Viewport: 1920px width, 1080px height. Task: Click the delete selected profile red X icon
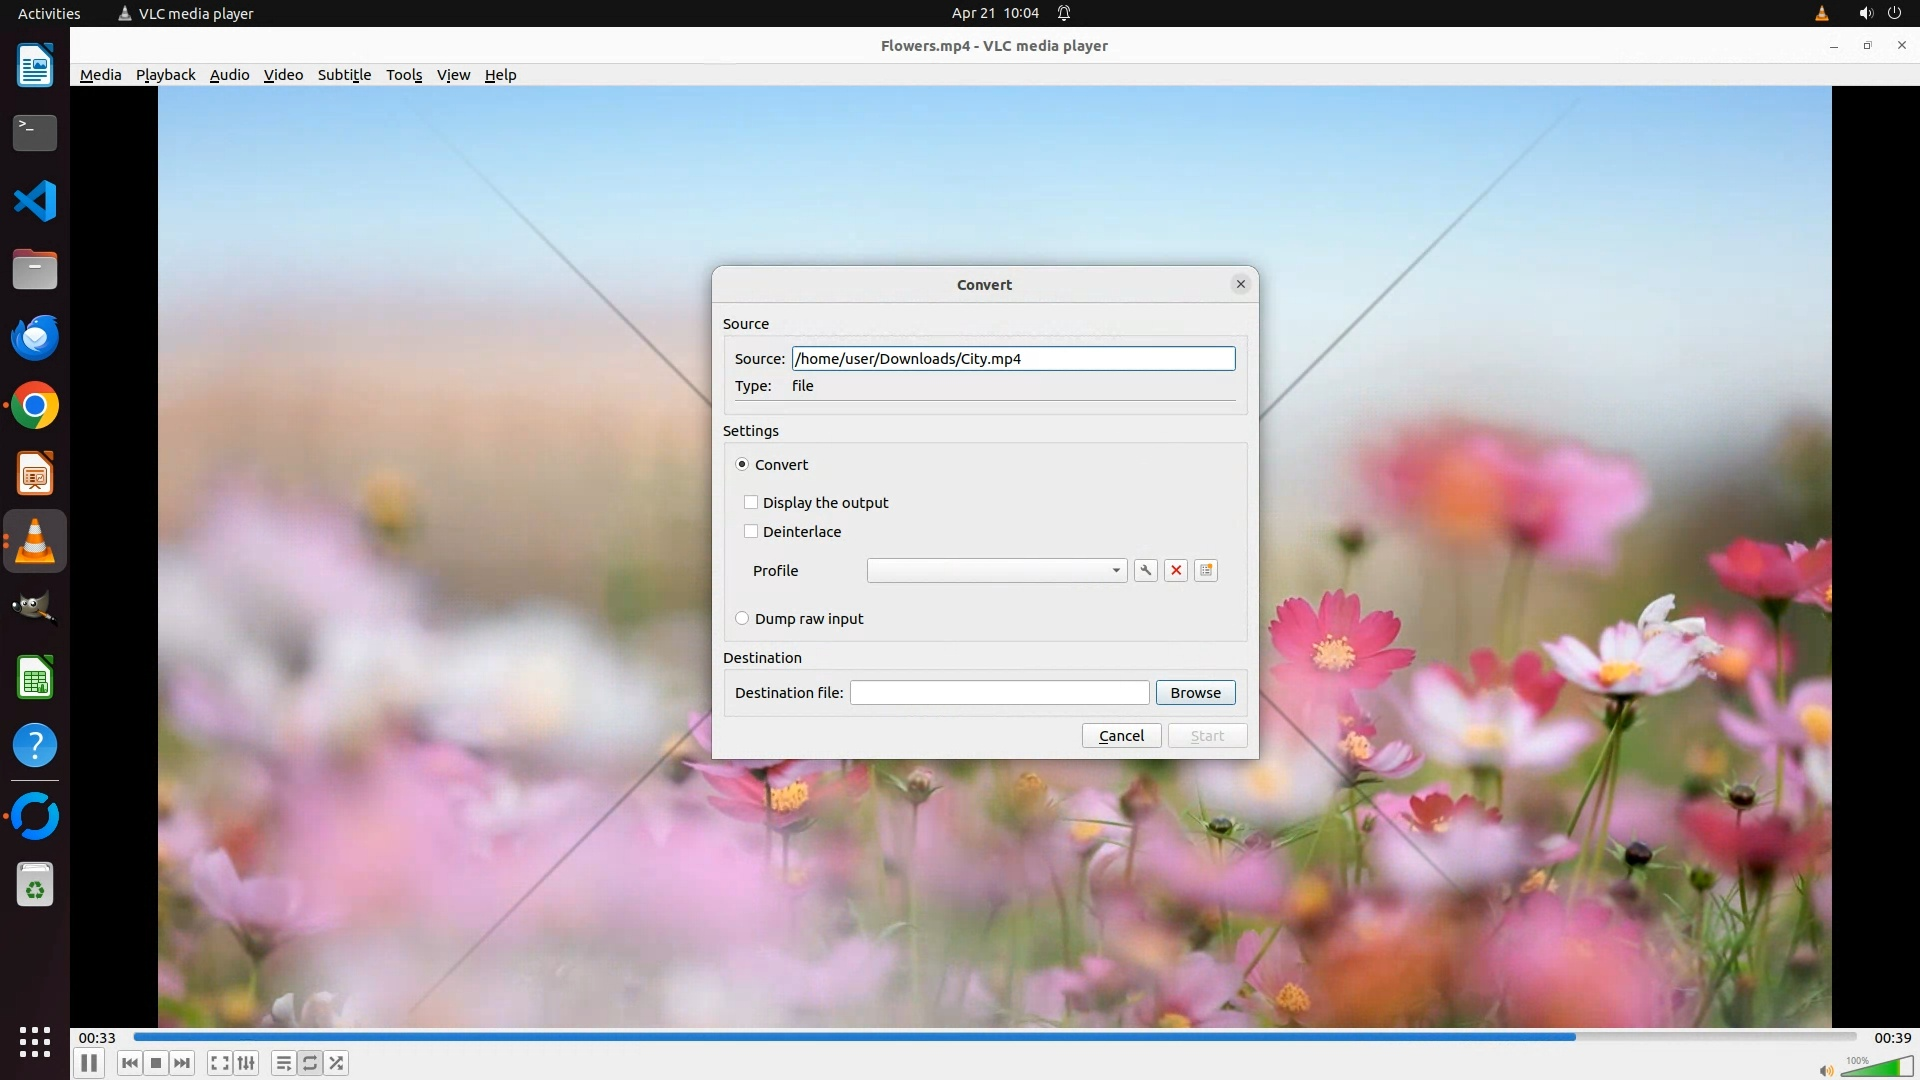[x=1176, y=570]
